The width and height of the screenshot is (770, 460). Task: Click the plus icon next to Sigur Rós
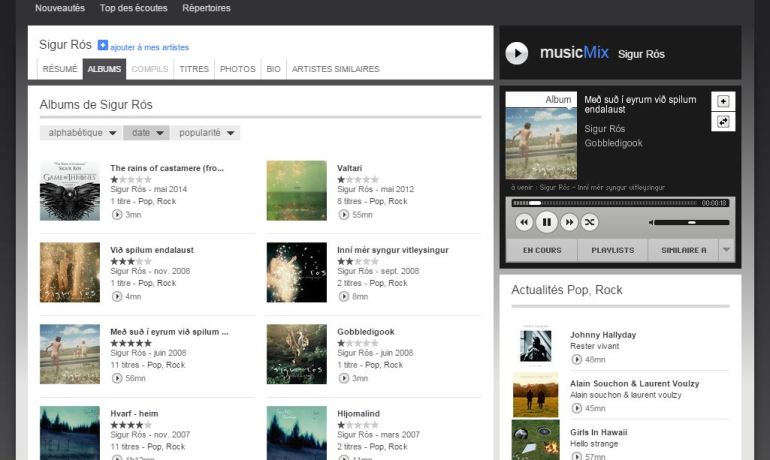point(102,45)
